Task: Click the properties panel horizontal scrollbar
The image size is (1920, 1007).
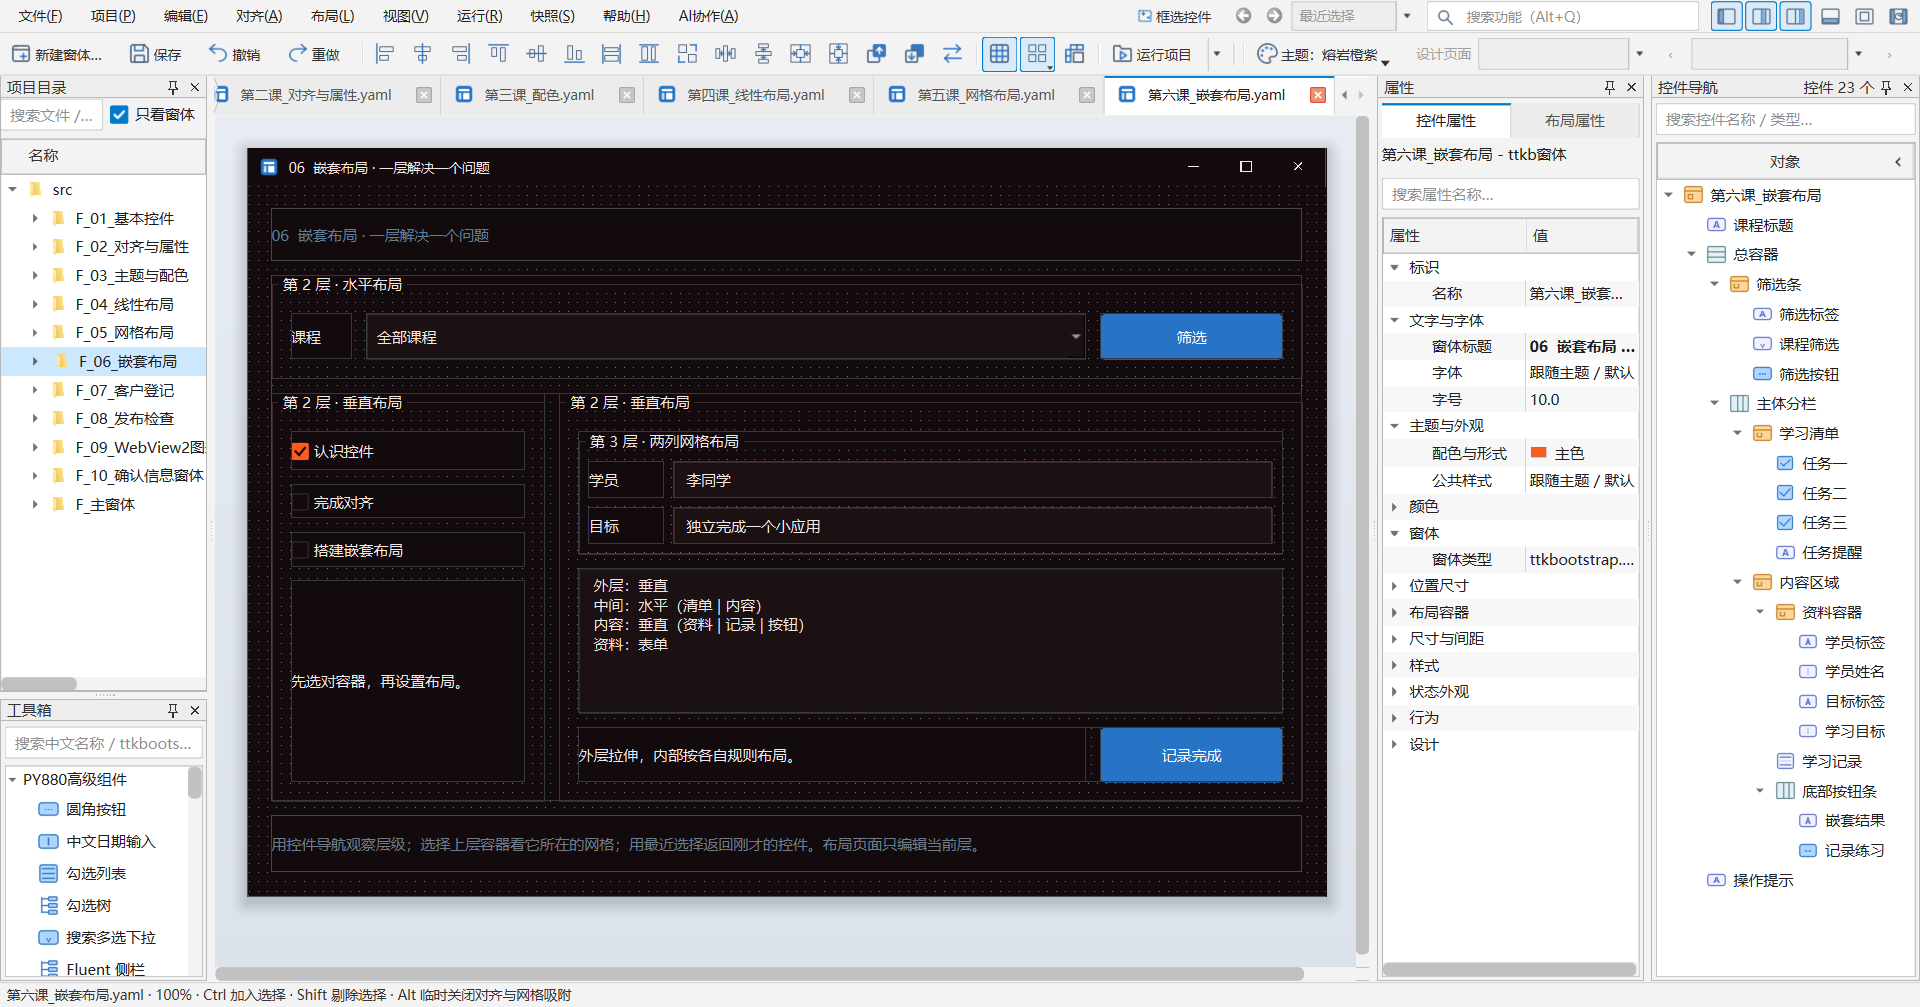Action: (1509, 969)
